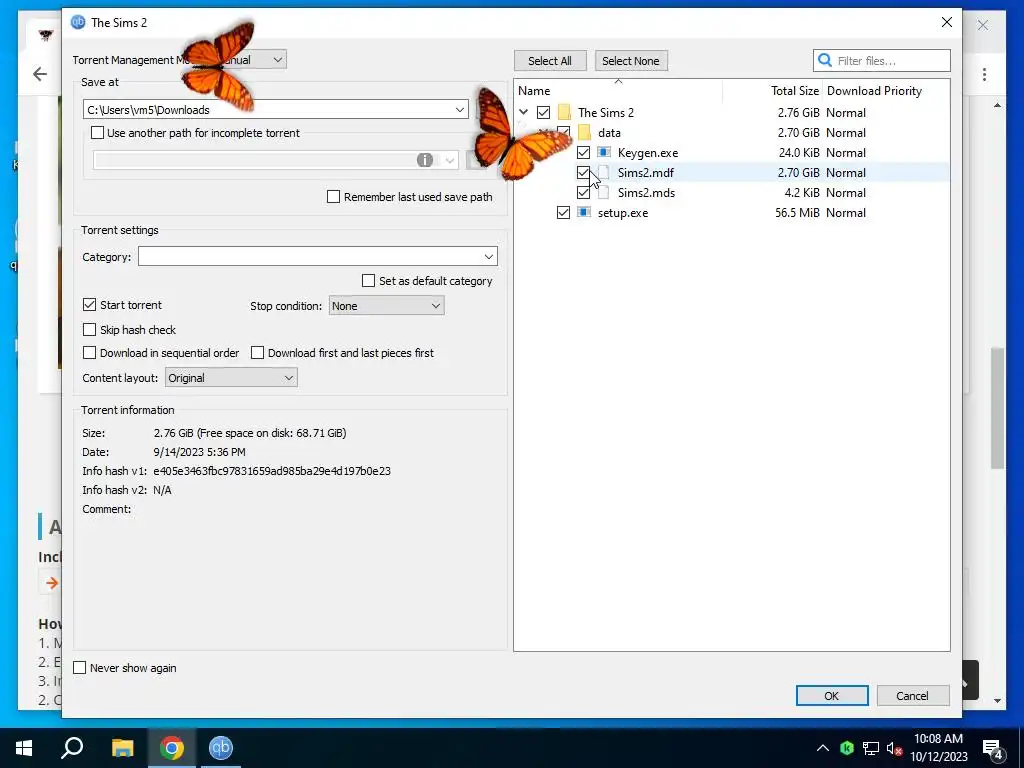Open taskbar search magnifier
Viewport: 1024px width, 768px height.
[72, 748]
